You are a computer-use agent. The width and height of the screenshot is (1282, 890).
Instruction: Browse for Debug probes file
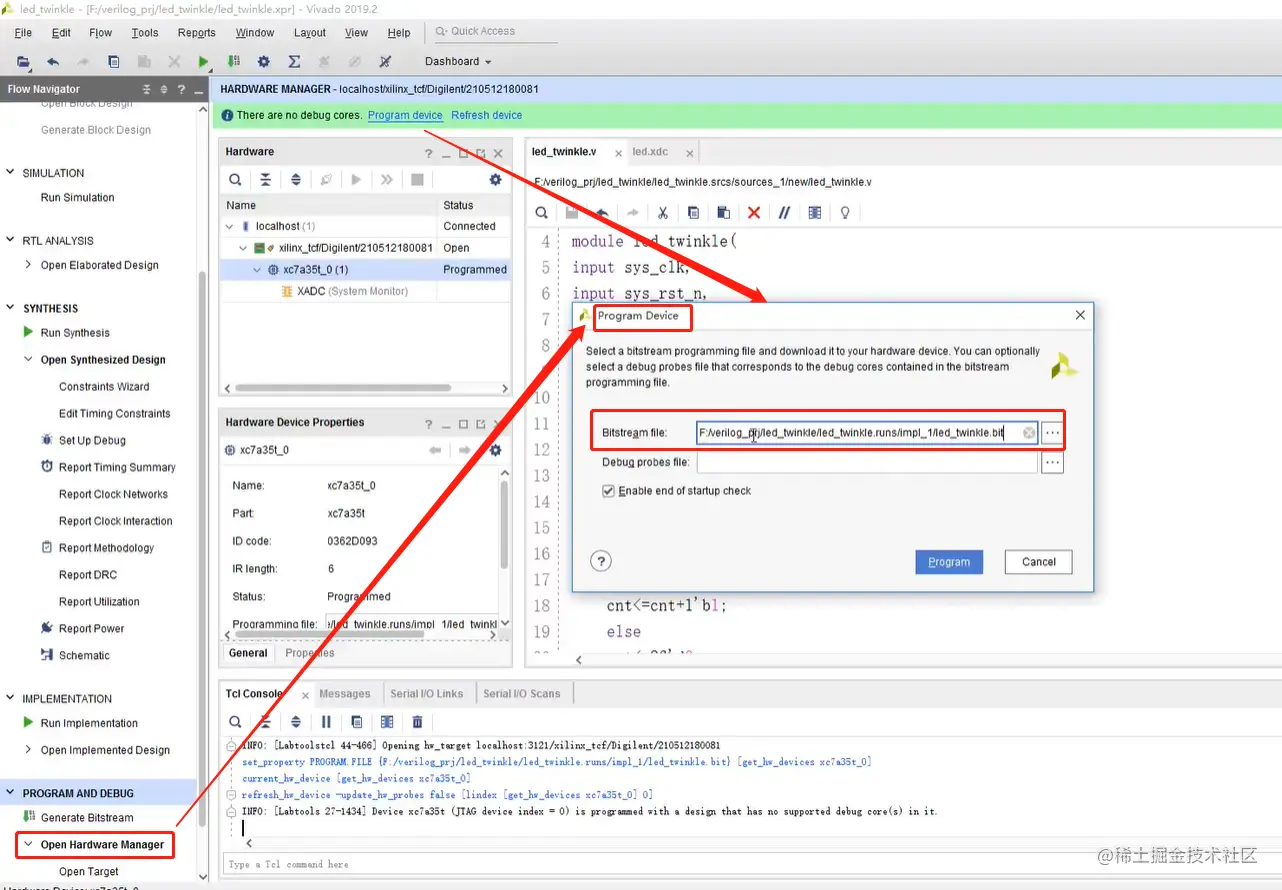[x=1051, y=463]
